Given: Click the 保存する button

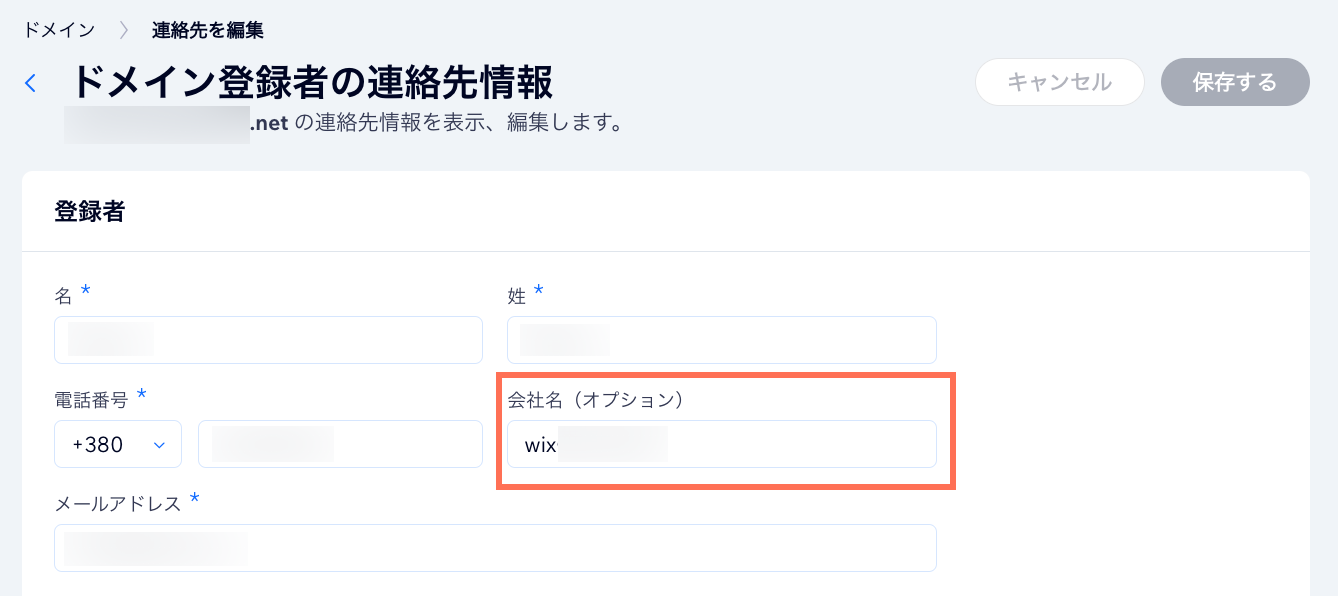Looking at the screenshot, I should [x=1235, y=82].
